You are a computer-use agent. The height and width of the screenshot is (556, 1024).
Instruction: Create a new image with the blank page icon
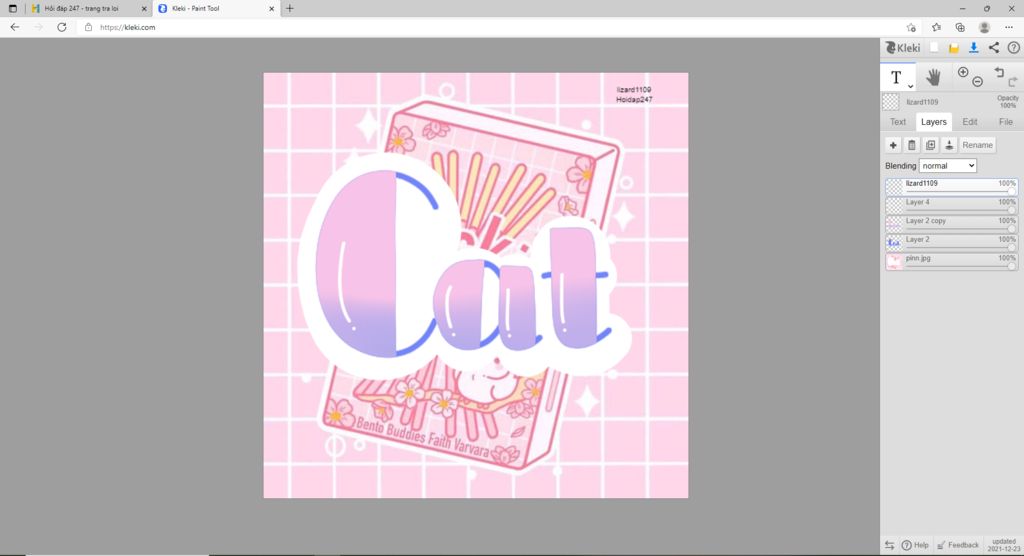tap(935, 48)
